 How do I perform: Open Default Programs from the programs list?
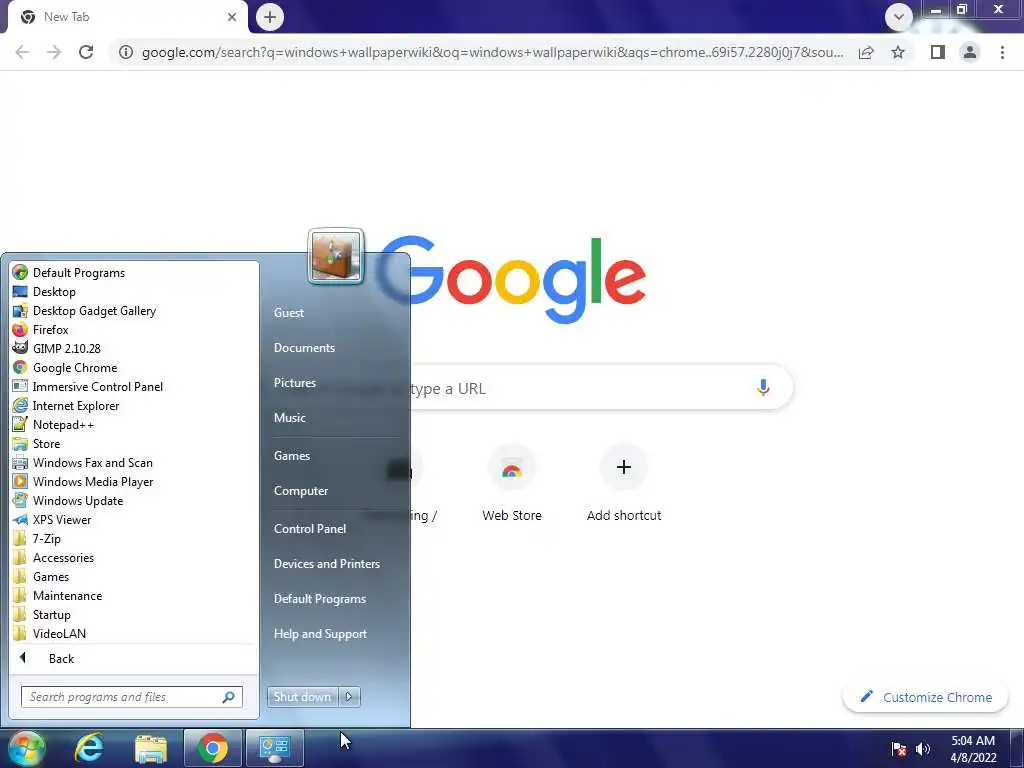coord(78,272)
